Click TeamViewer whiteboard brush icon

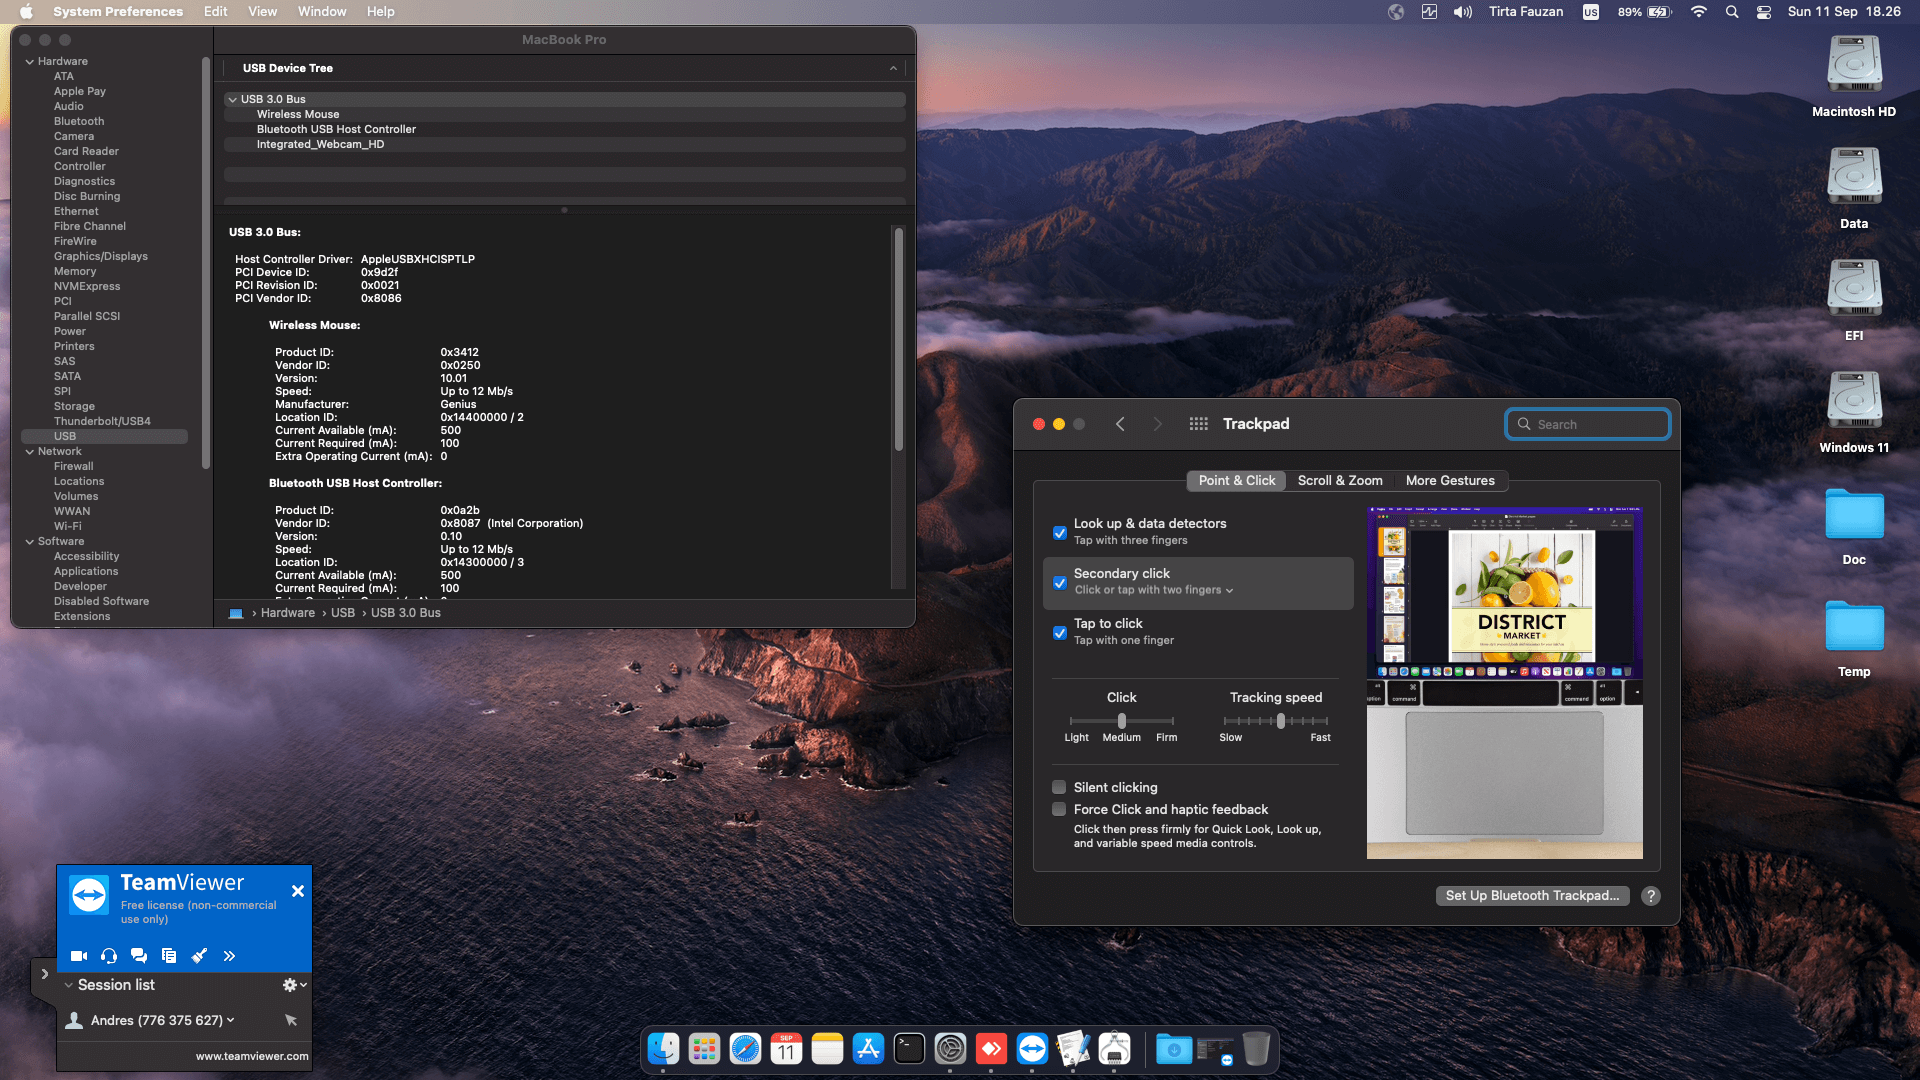point(199,956)
